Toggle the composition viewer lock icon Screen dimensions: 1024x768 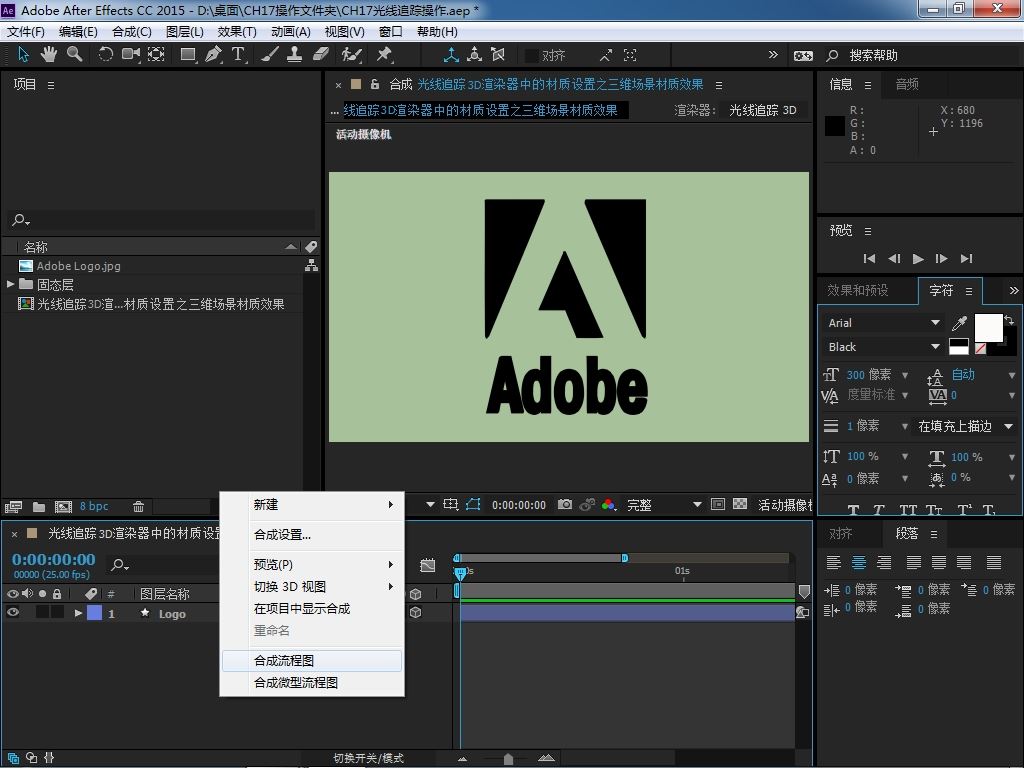pos(375,84)
